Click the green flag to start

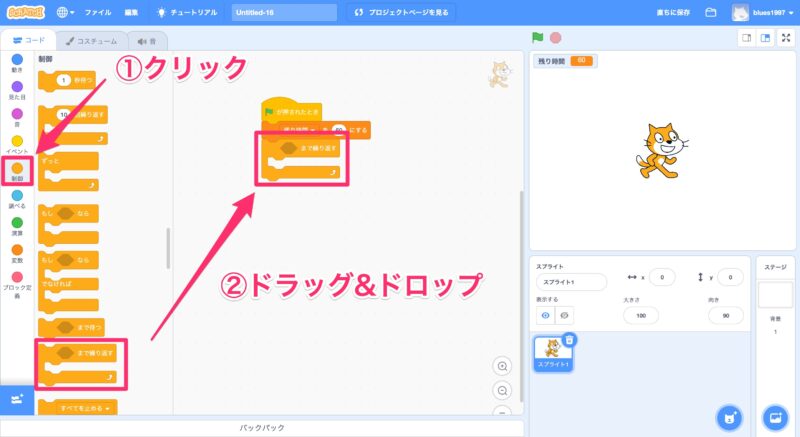coord(538,38)
